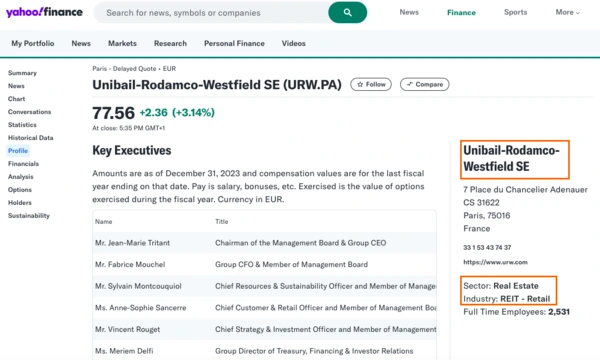Click the phone number 33 1 53 43 74 37
Screen dimensions: 600x360
pos(487,248)
